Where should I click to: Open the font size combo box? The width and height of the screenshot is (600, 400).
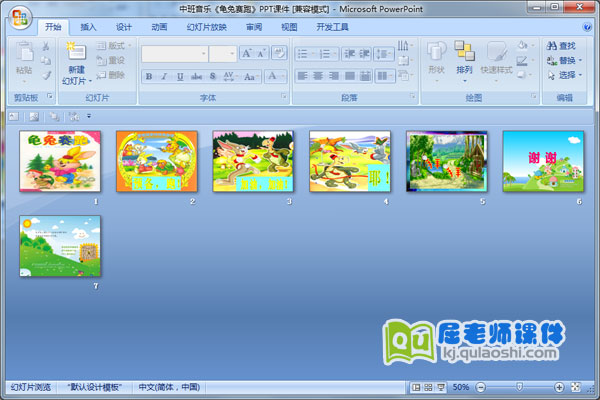[223, 54]
